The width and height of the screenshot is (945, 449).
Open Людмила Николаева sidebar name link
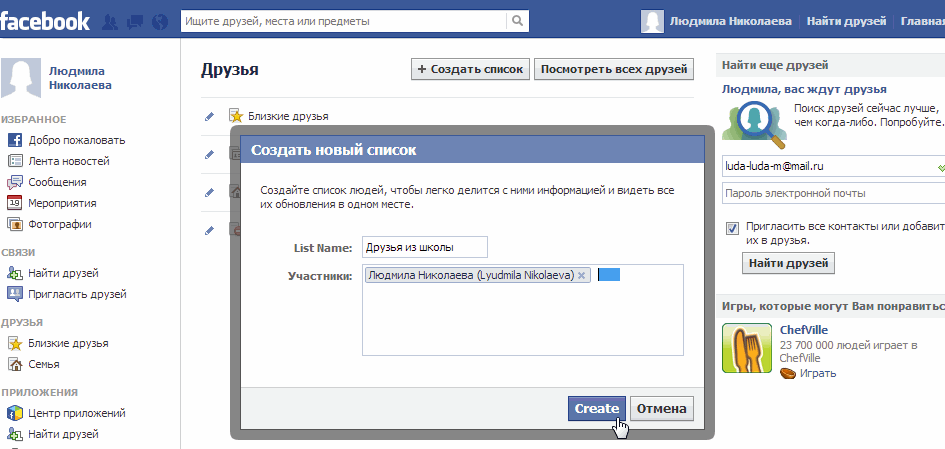coord(80,78)
